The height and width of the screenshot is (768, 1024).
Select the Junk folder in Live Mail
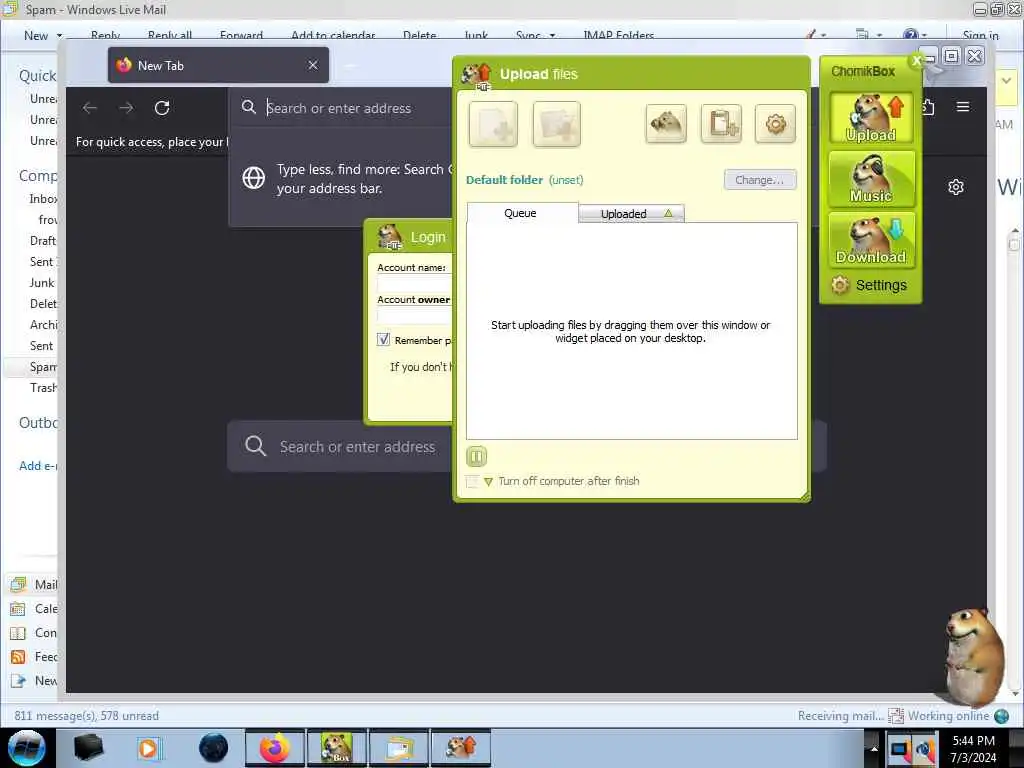click(x=42, y=283)
